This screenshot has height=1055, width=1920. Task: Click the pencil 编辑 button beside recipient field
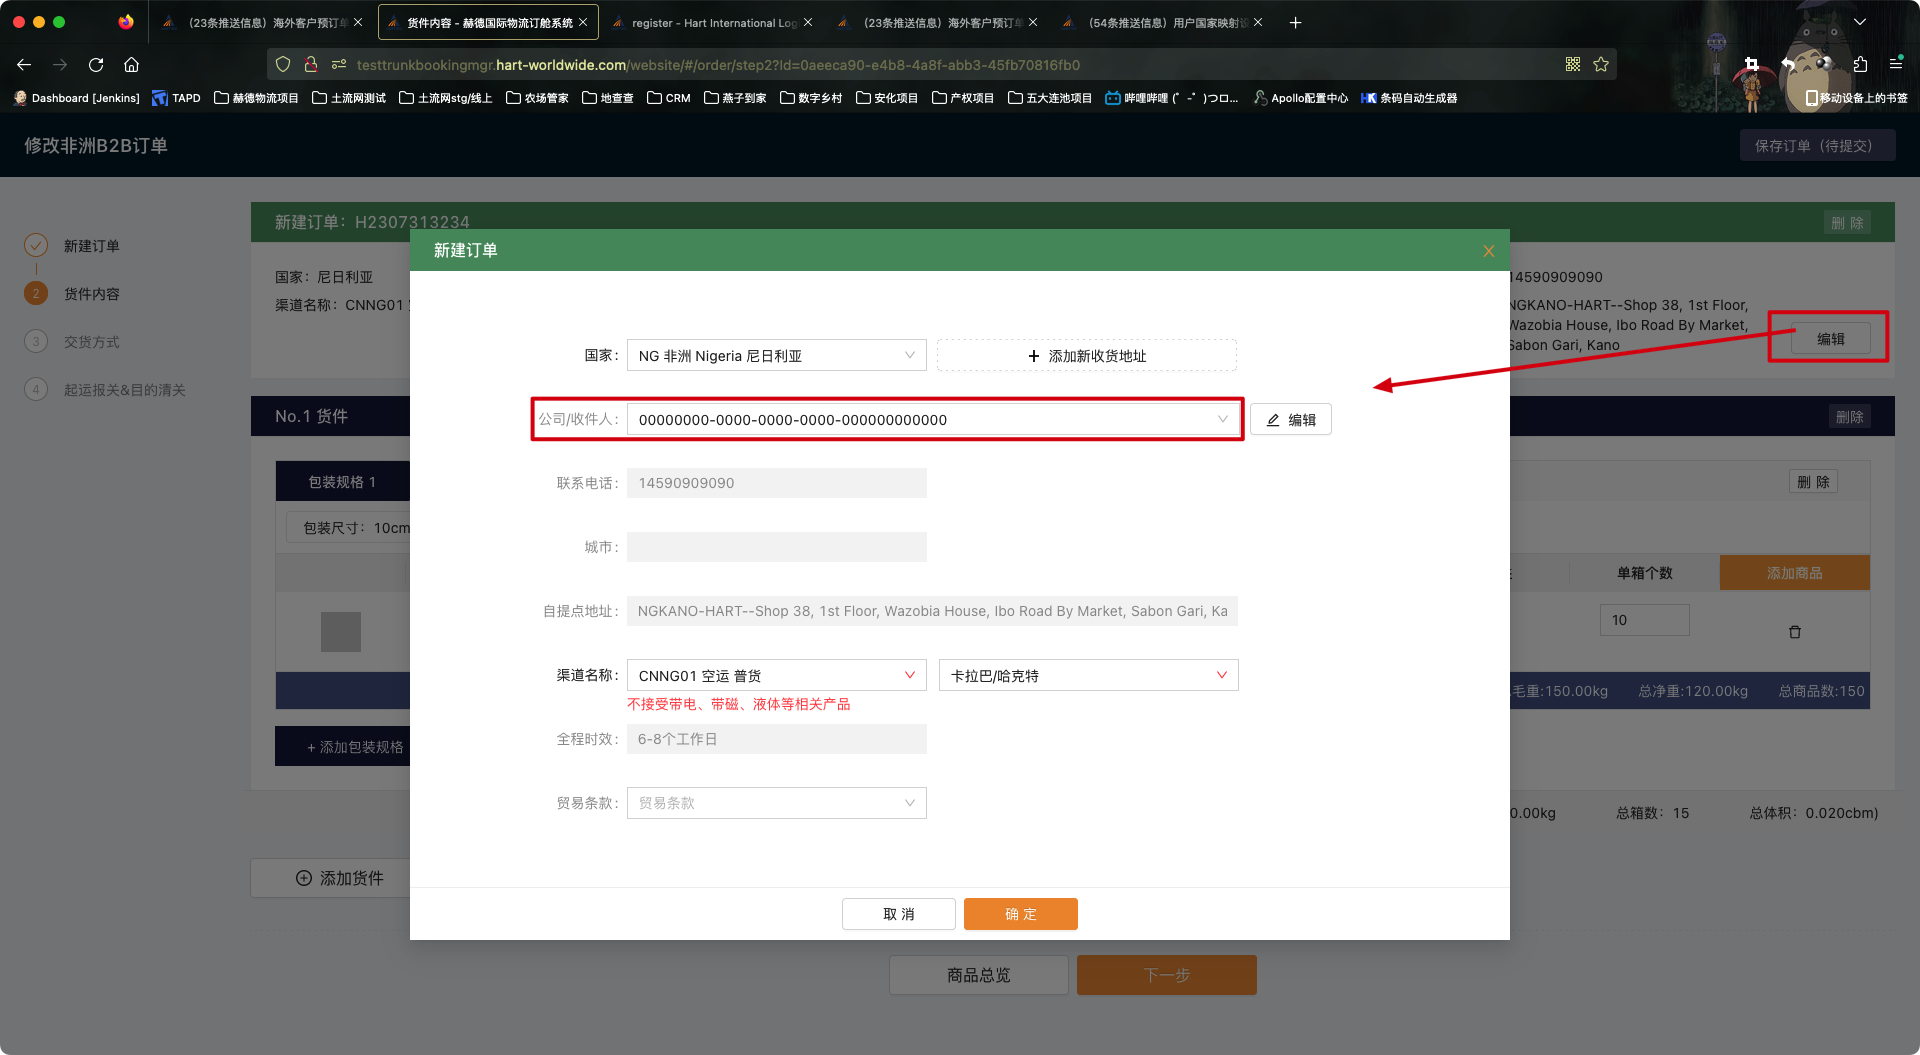click(1290, 420)
